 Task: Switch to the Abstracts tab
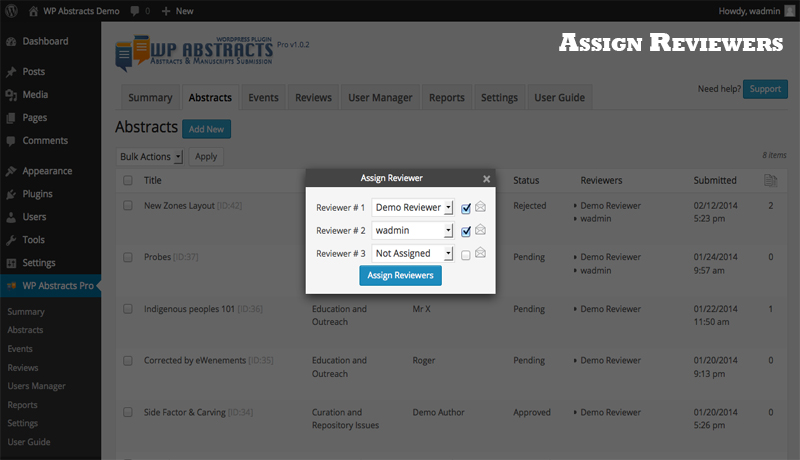(210, 97)
